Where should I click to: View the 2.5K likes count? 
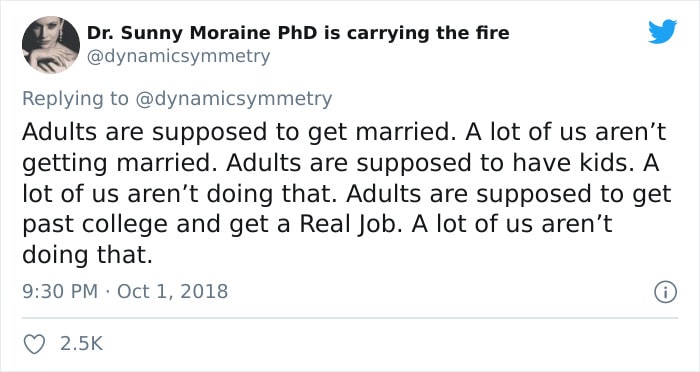coord(81,344)
